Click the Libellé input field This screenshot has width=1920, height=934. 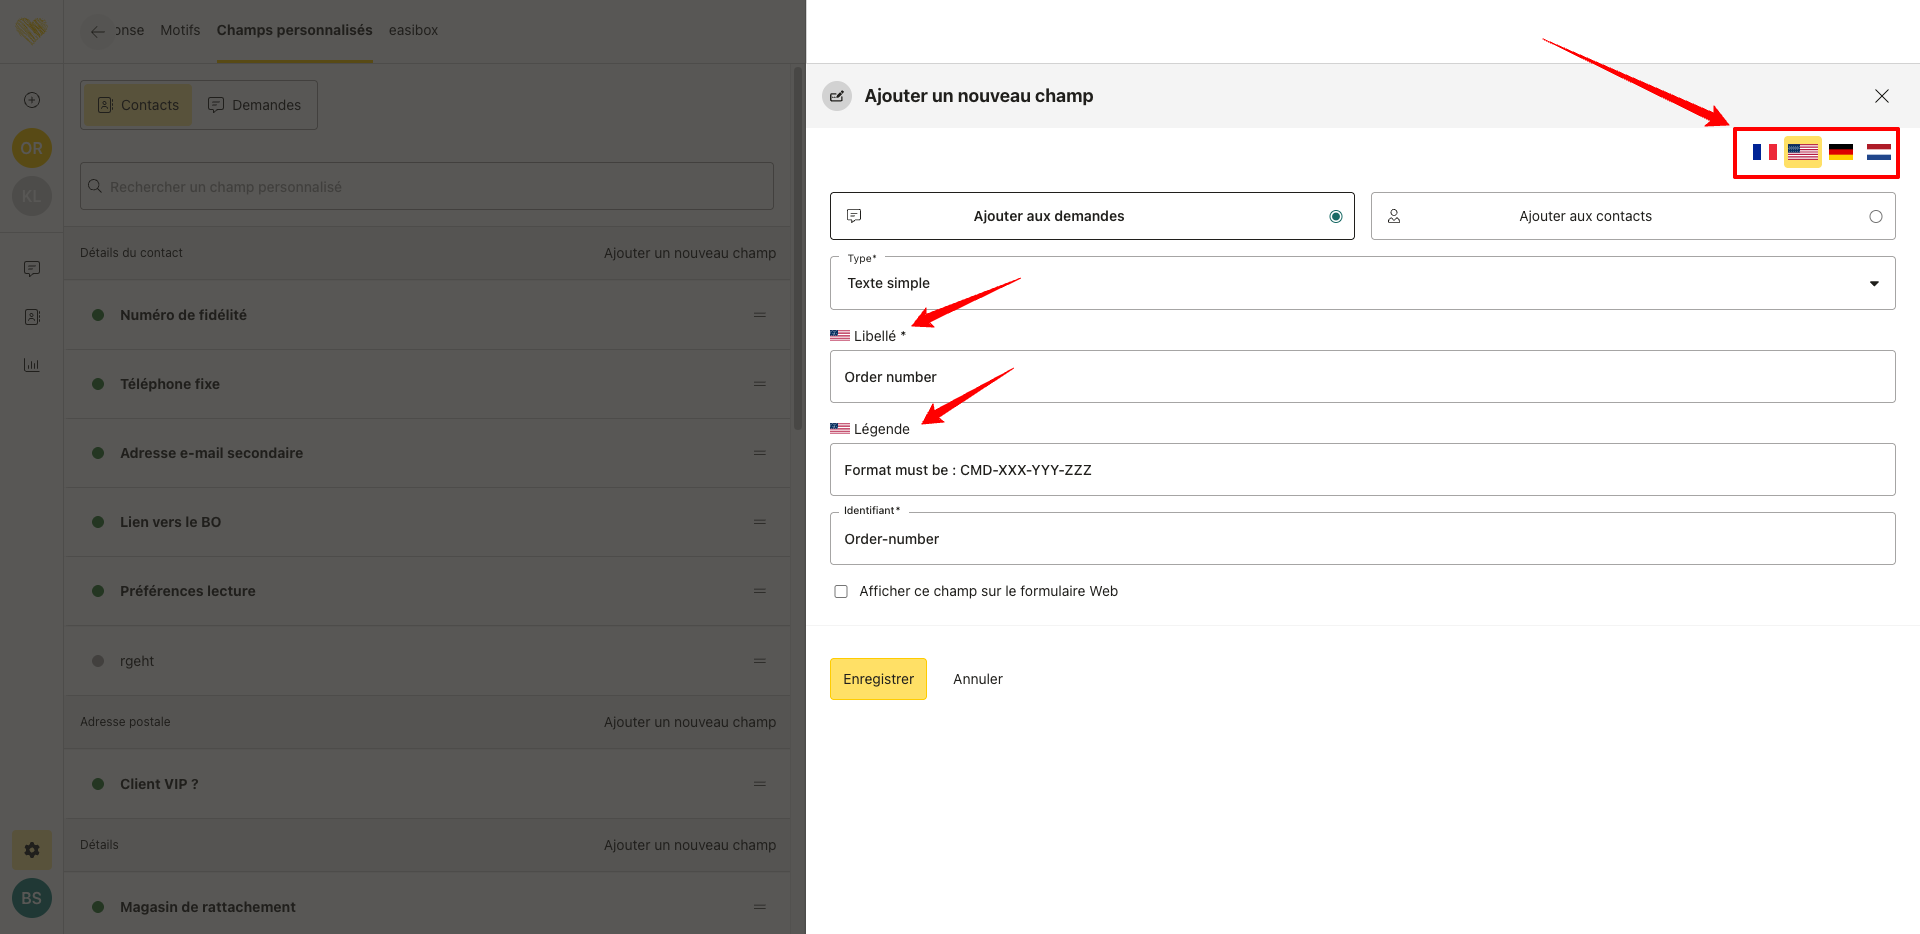[x=1362, y=377]
